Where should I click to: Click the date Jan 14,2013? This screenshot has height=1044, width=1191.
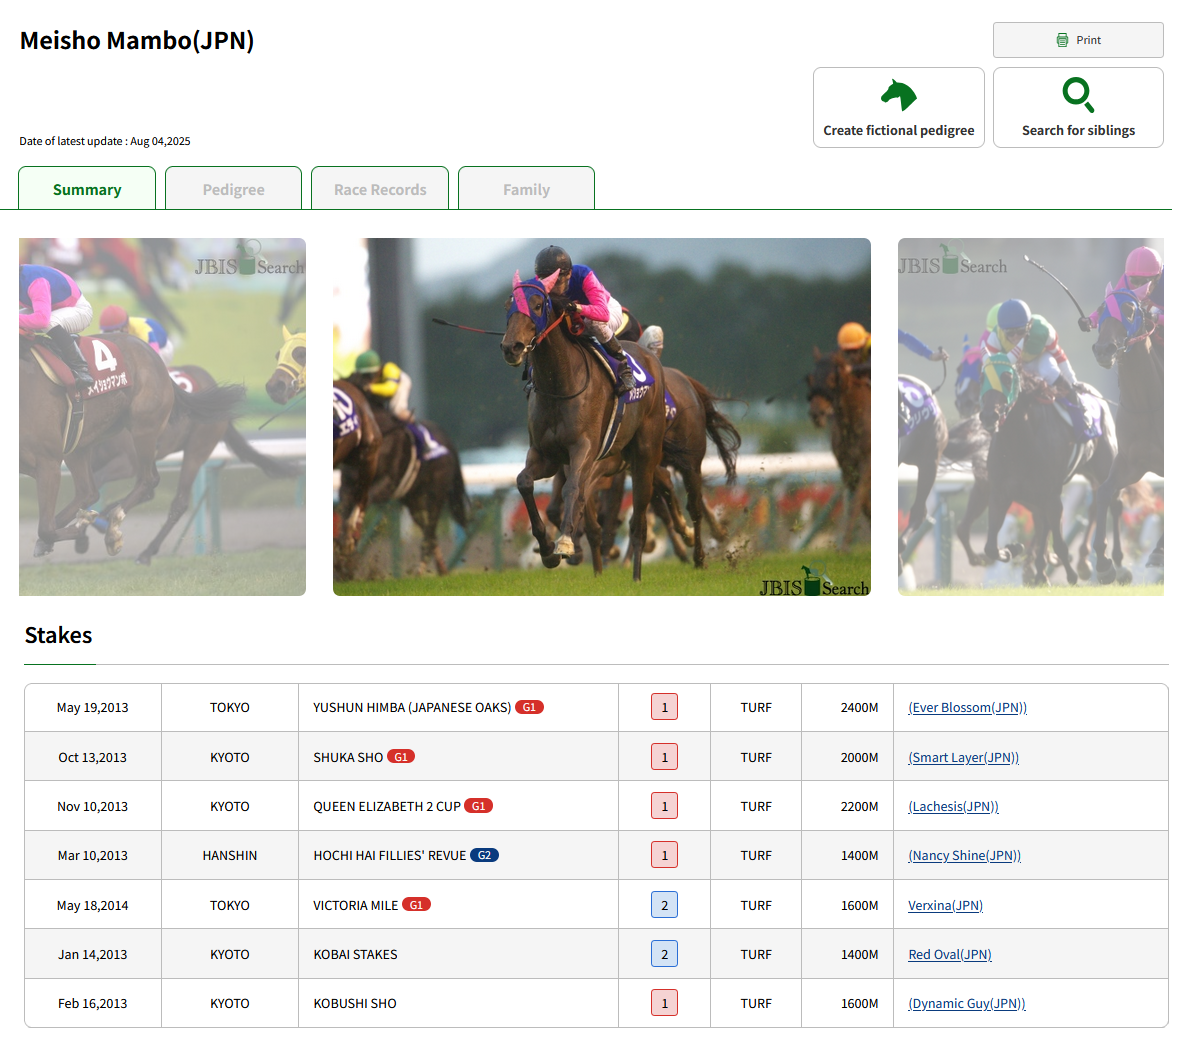[93, 955]
